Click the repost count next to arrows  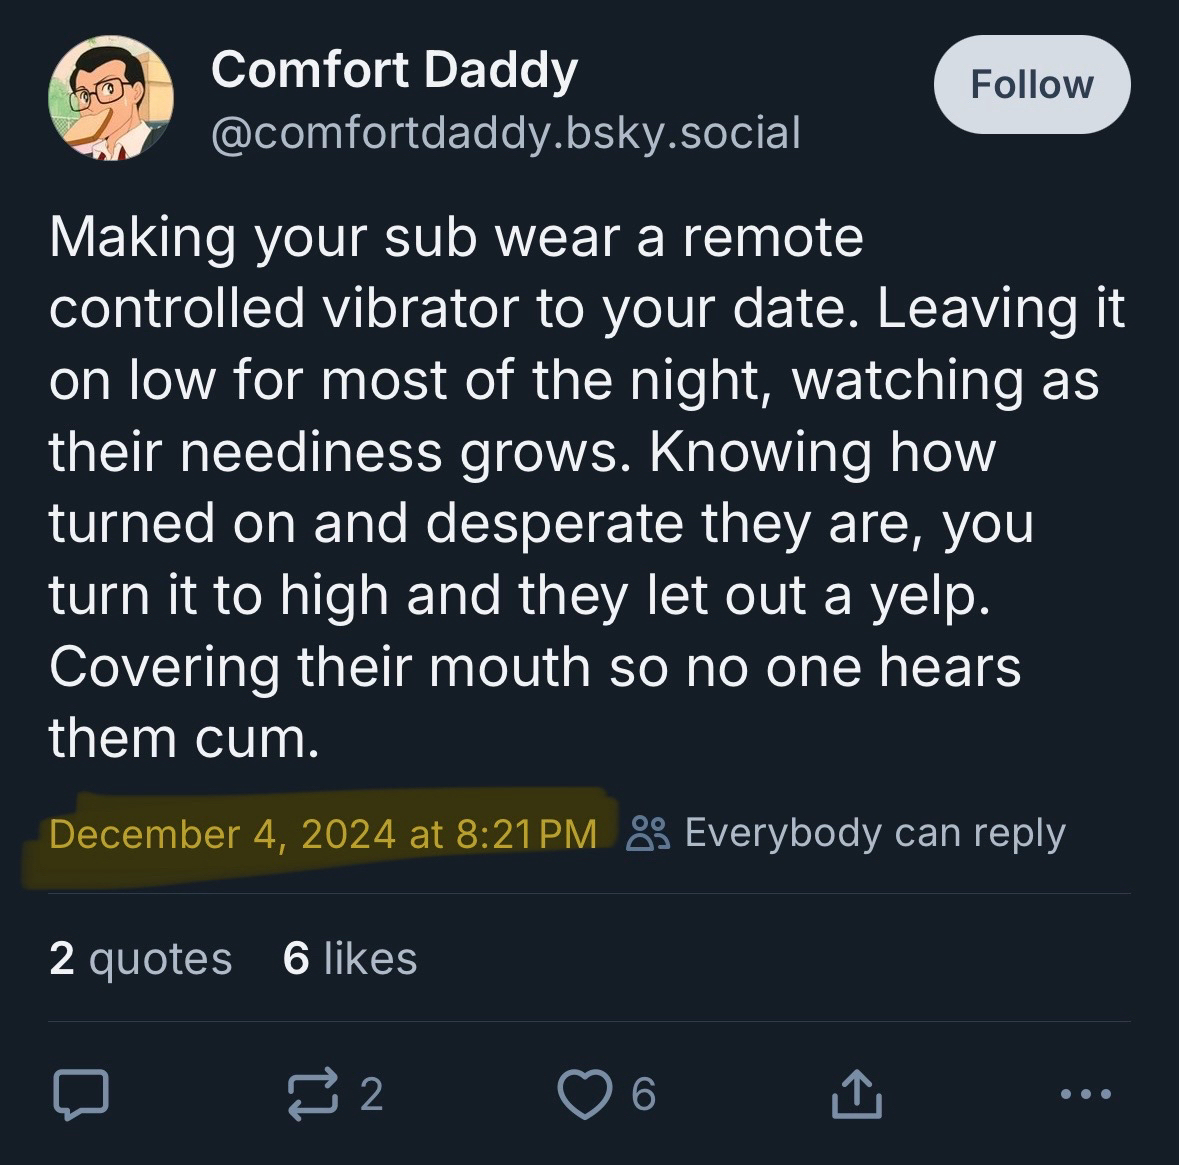coord(370,1094)
